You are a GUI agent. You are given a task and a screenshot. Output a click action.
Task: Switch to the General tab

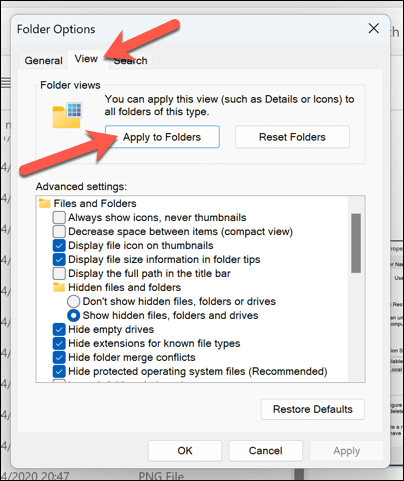coord(43,61)
